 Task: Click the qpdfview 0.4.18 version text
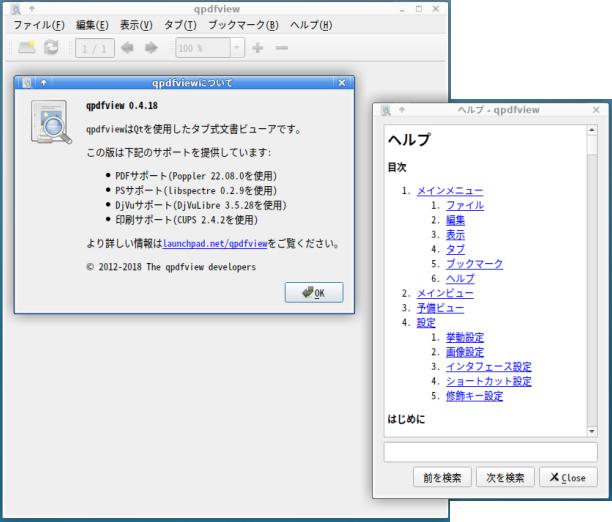click(122, 105)
